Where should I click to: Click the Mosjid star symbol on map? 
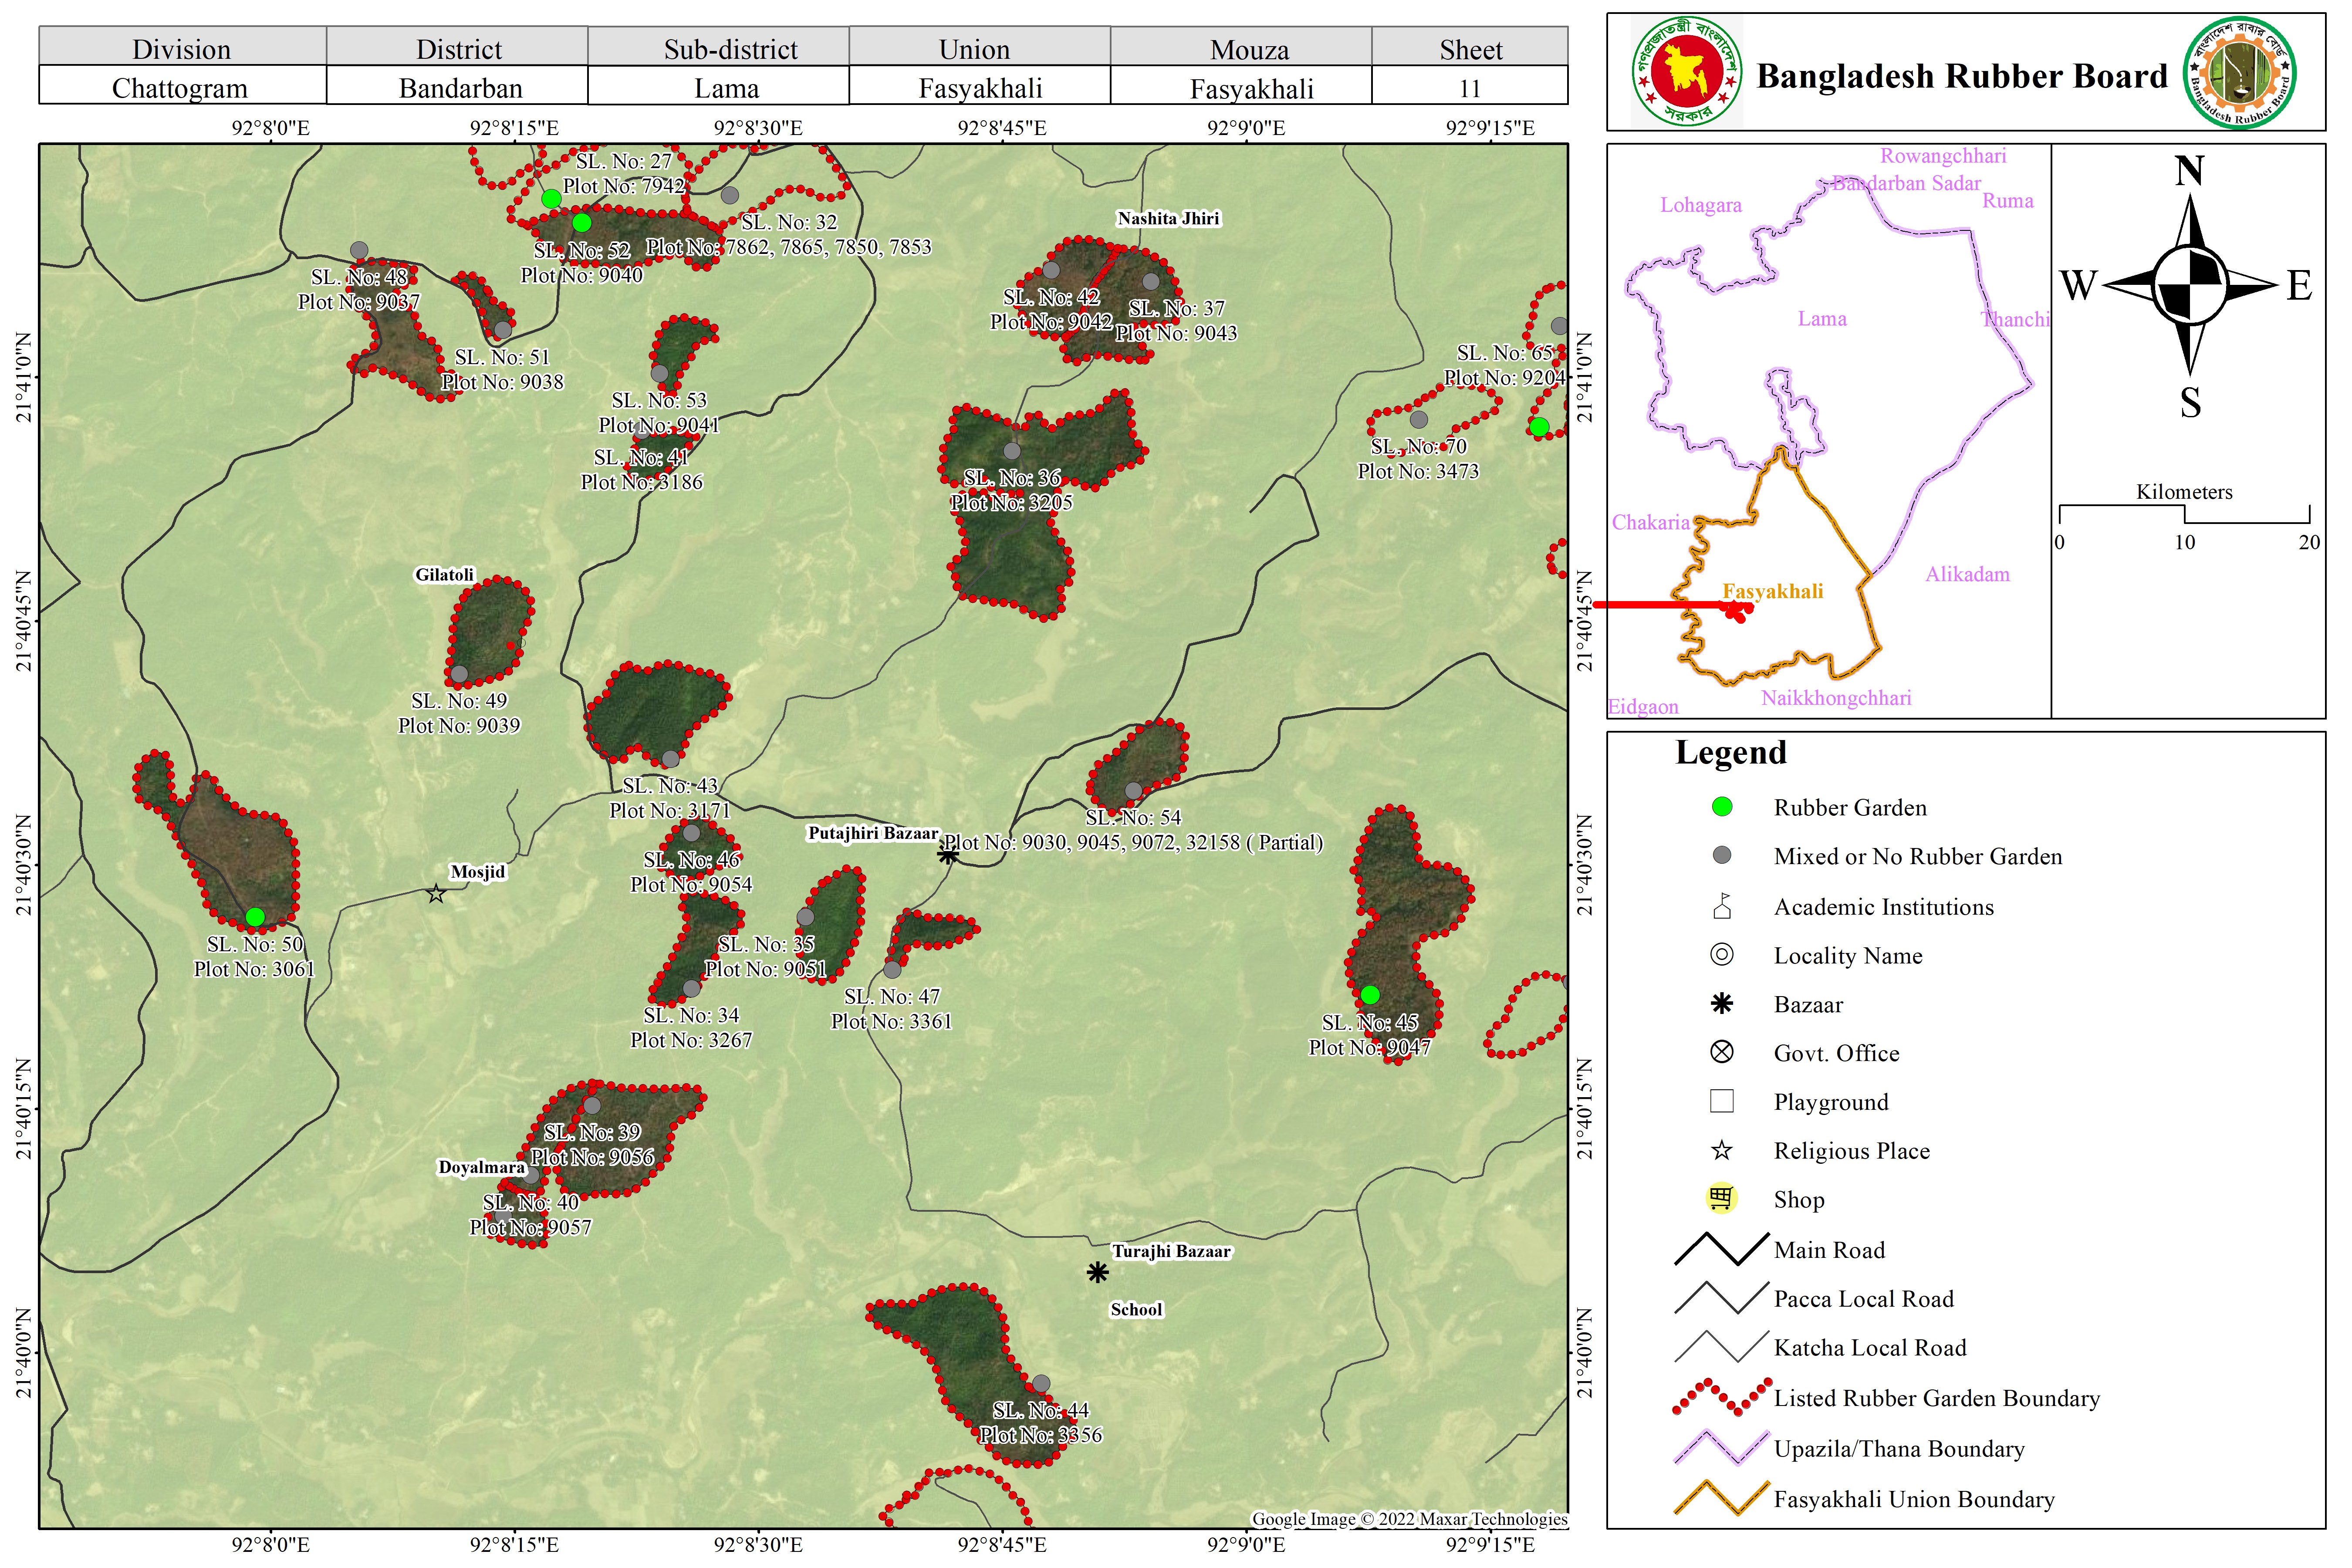436,894
